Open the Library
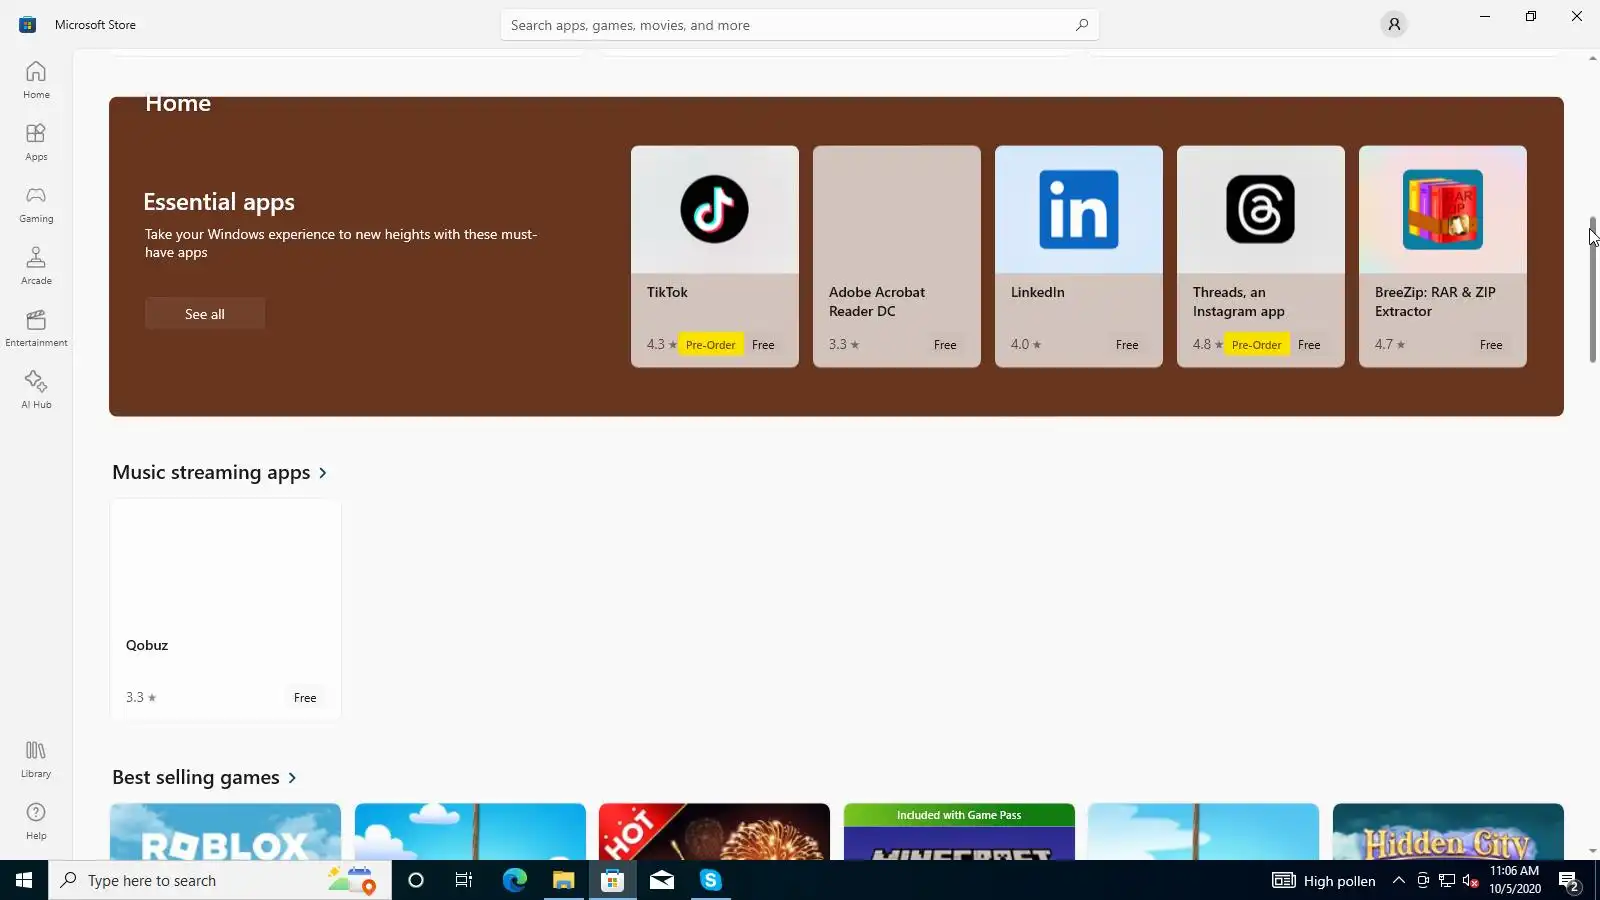 (x=36, y=759)
